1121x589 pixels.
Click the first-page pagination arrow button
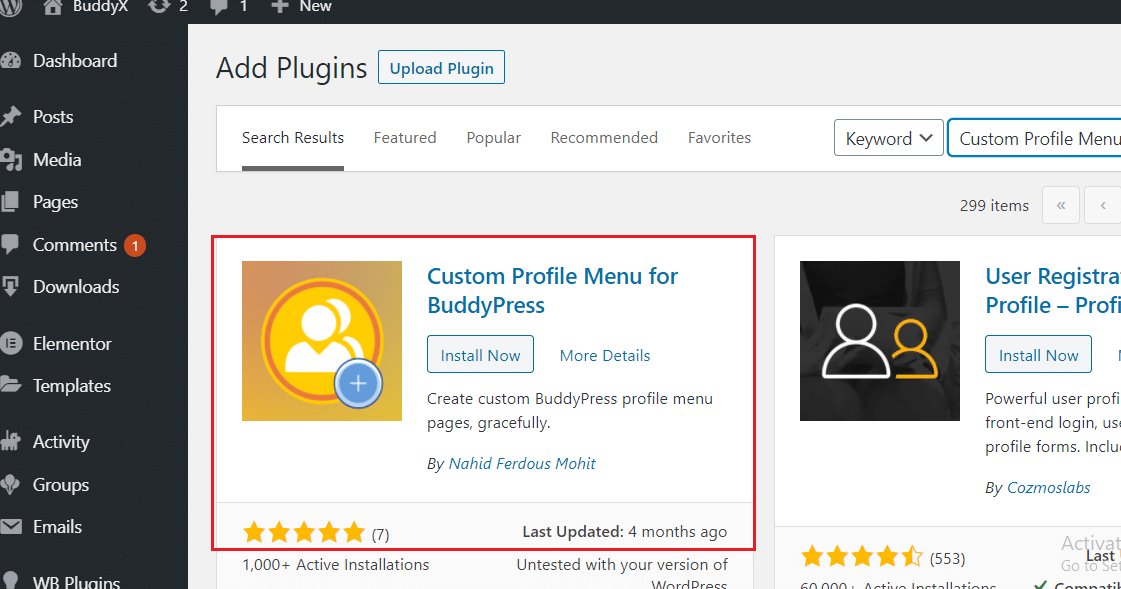tap(1061, 205)
